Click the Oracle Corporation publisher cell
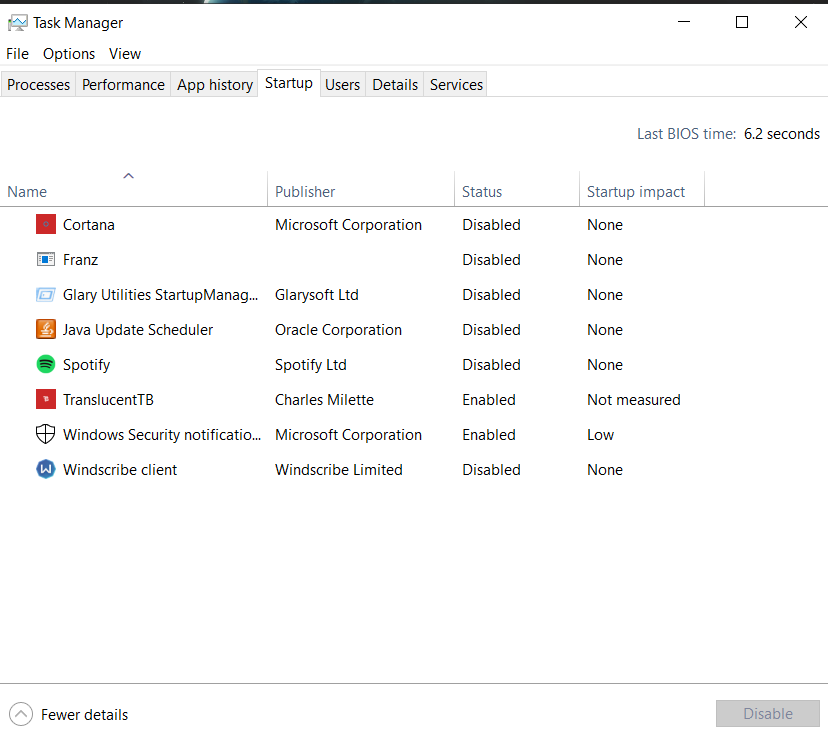This screenshot has width=828, height=741. tap(338, 330)
